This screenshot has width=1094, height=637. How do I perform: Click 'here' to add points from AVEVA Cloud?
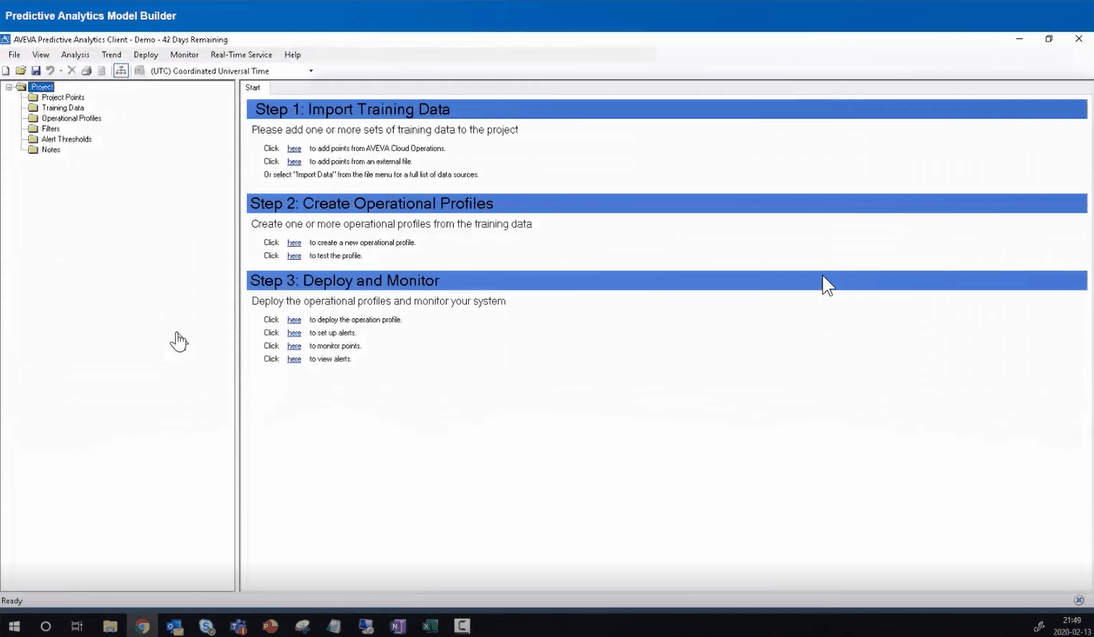point(294,149)
